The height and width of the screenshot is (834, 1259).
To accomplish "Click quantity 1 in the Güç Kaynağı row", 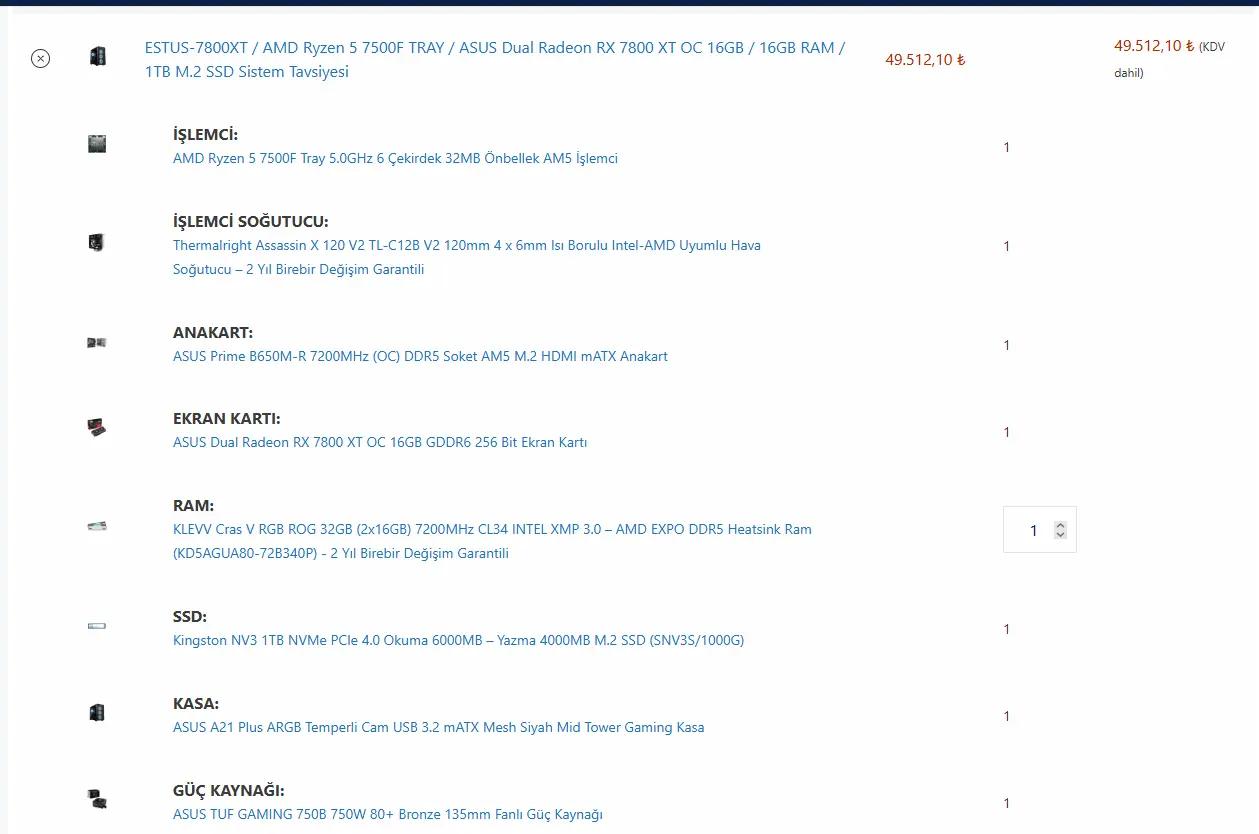I will (x=1007, y=803).
